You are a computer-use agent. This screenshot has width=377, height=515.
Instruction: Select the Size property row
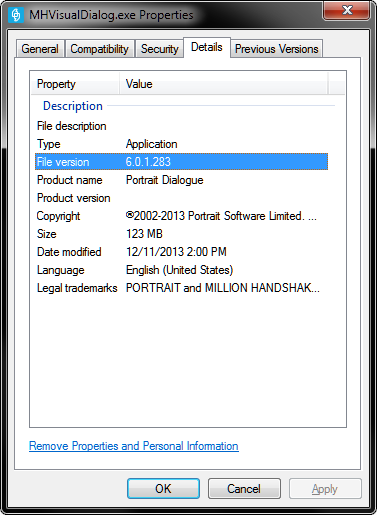[181, 234]
